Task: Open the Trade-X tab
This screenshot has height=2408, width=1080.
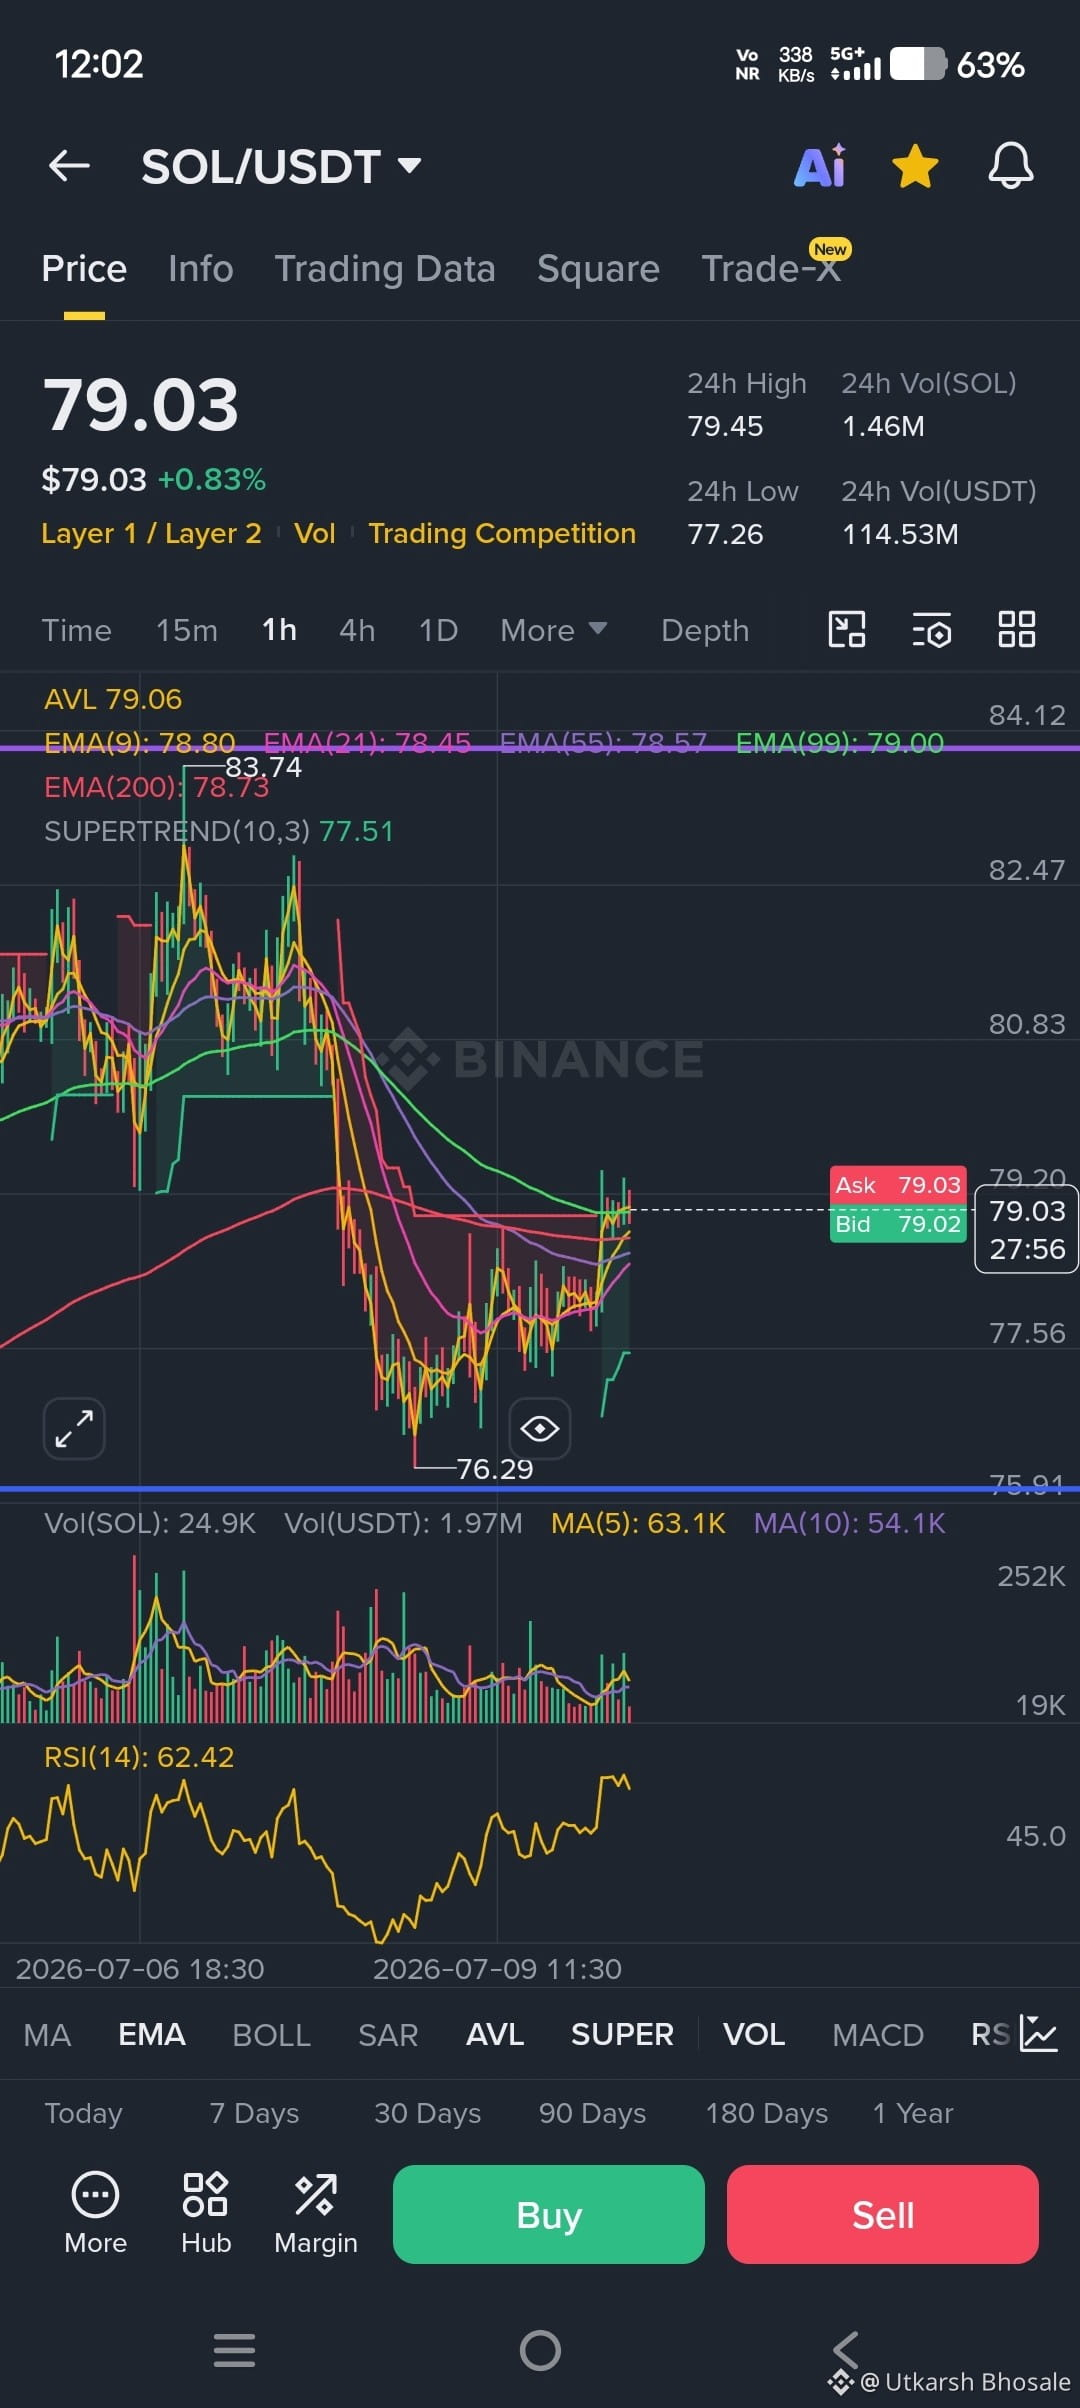Action: click(771, 269)
